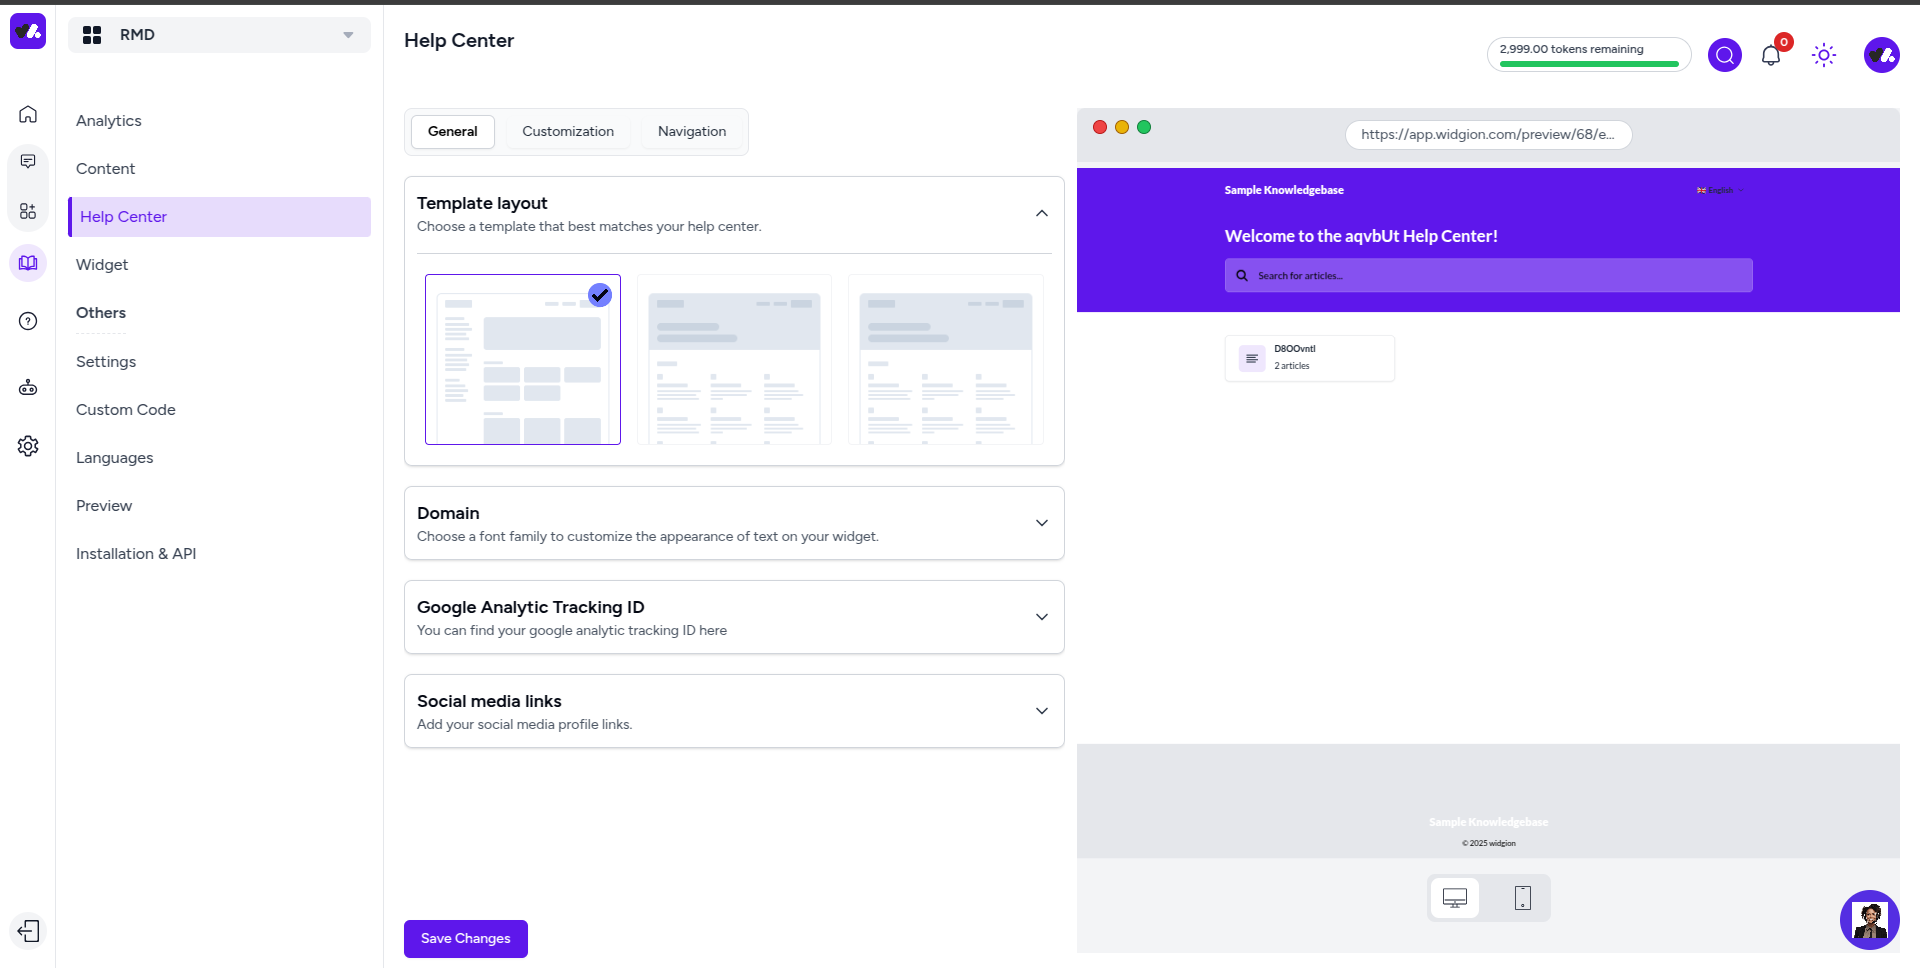Screen dimensions: 1920x968
Task: Select the third template layout thumbnail
Action: pyautogui.click(x=945, y=359)
